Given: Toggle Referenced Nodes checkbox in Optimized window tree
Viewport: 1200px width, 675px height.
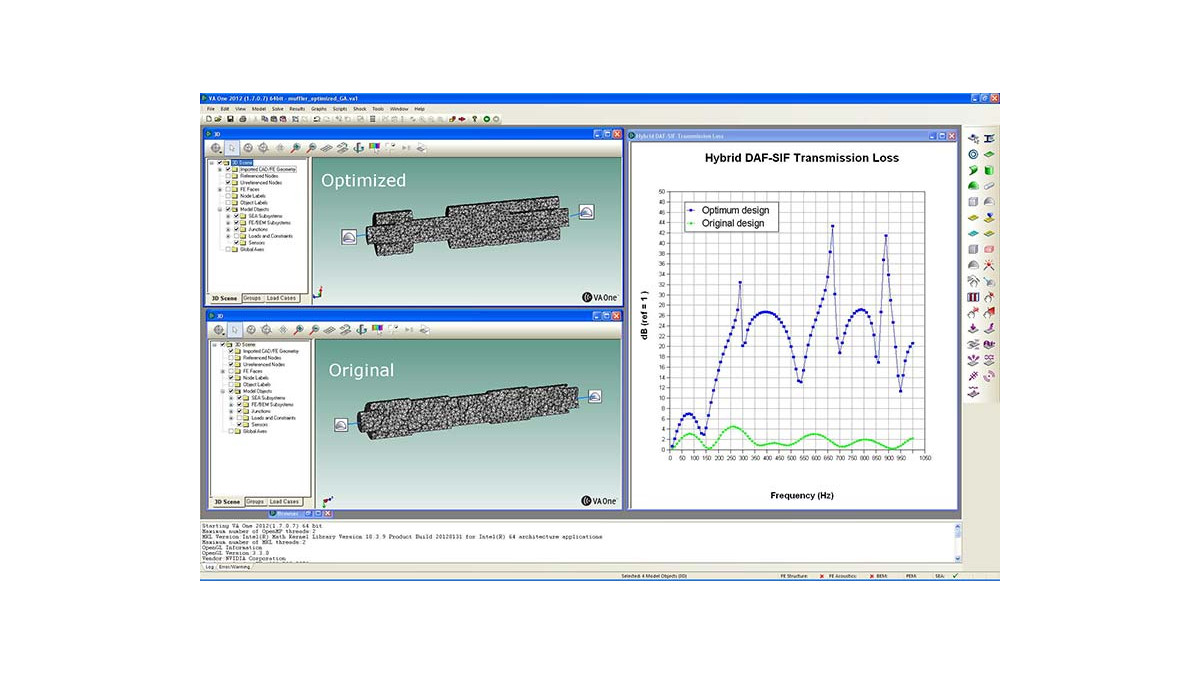Looking at the screenshot, I should pyautogui.click(x=228, y=176).
